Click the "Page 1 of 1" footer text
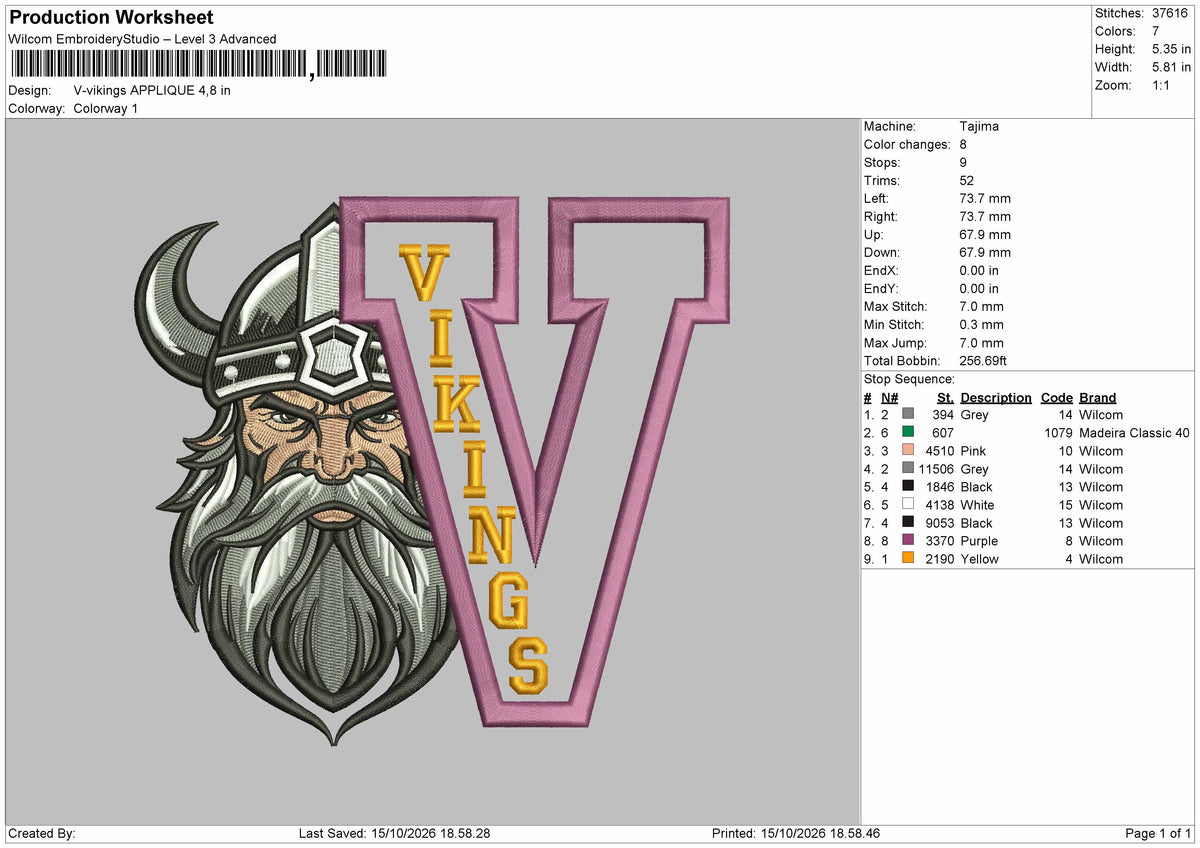The image size is (1200, 848). (x=1158, y=833)
